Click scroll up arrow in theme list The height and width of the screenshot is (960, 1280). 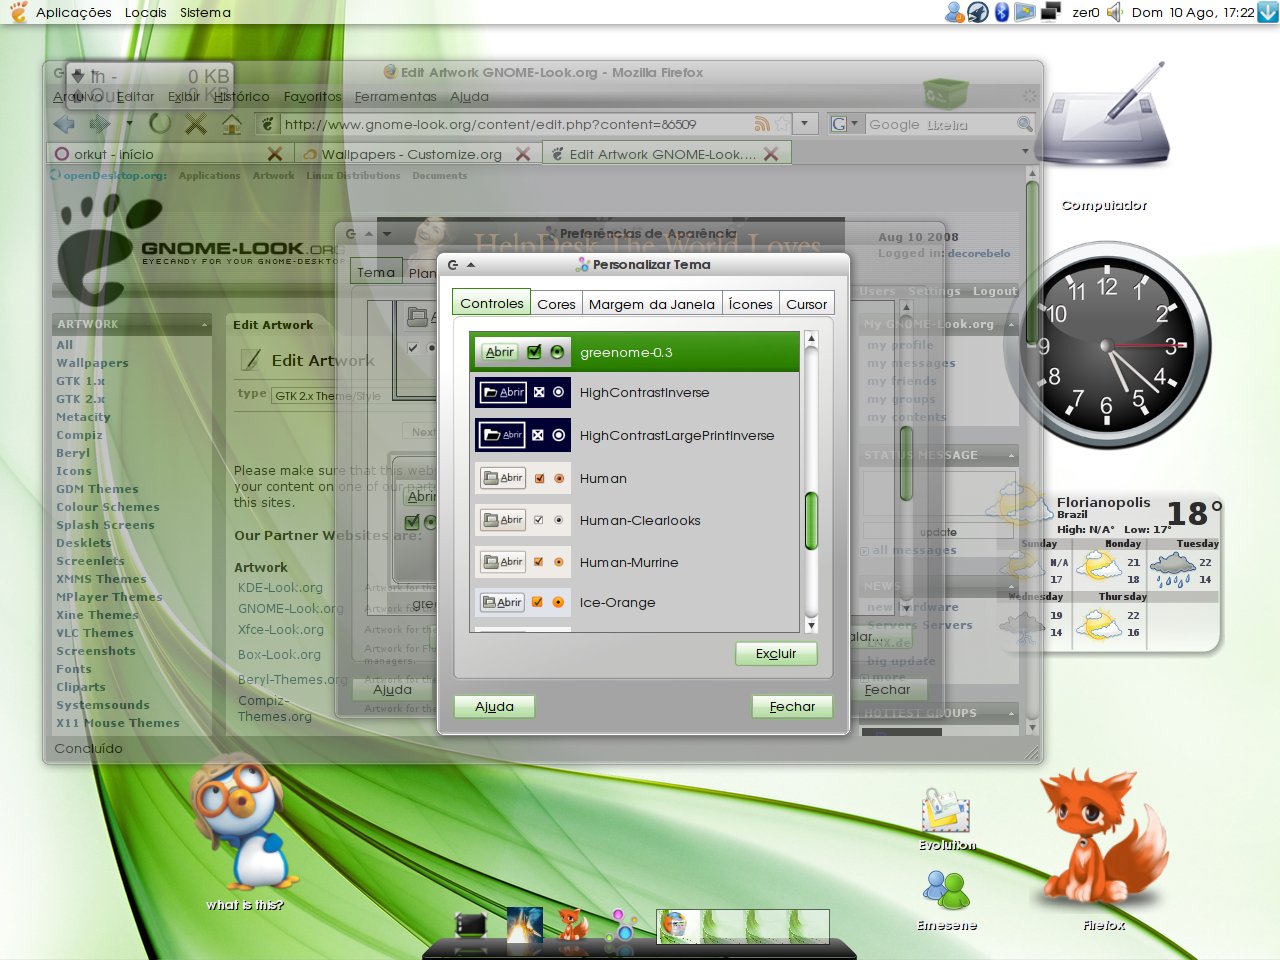coord(811,338)
